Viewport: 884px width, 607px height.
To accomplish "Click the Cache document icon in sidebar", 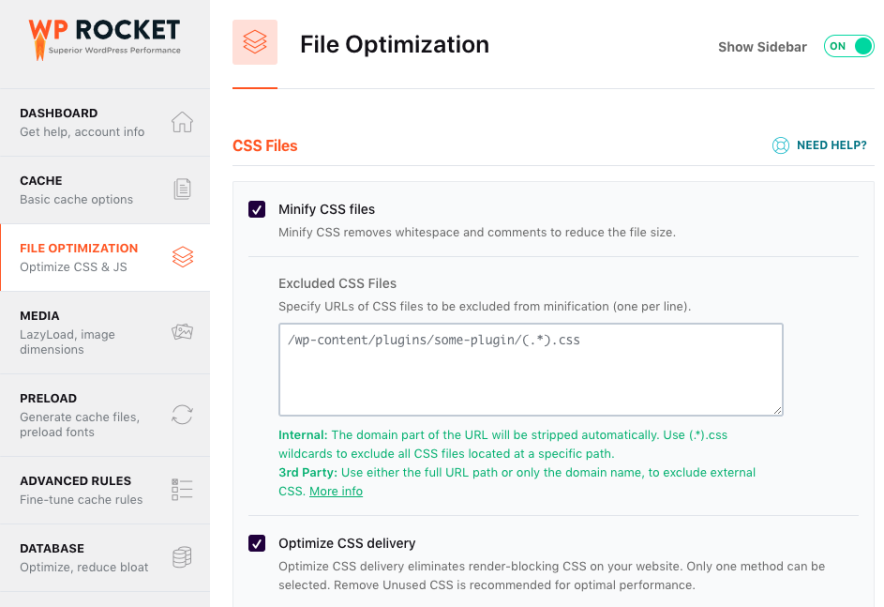I will tap(181, 188).
